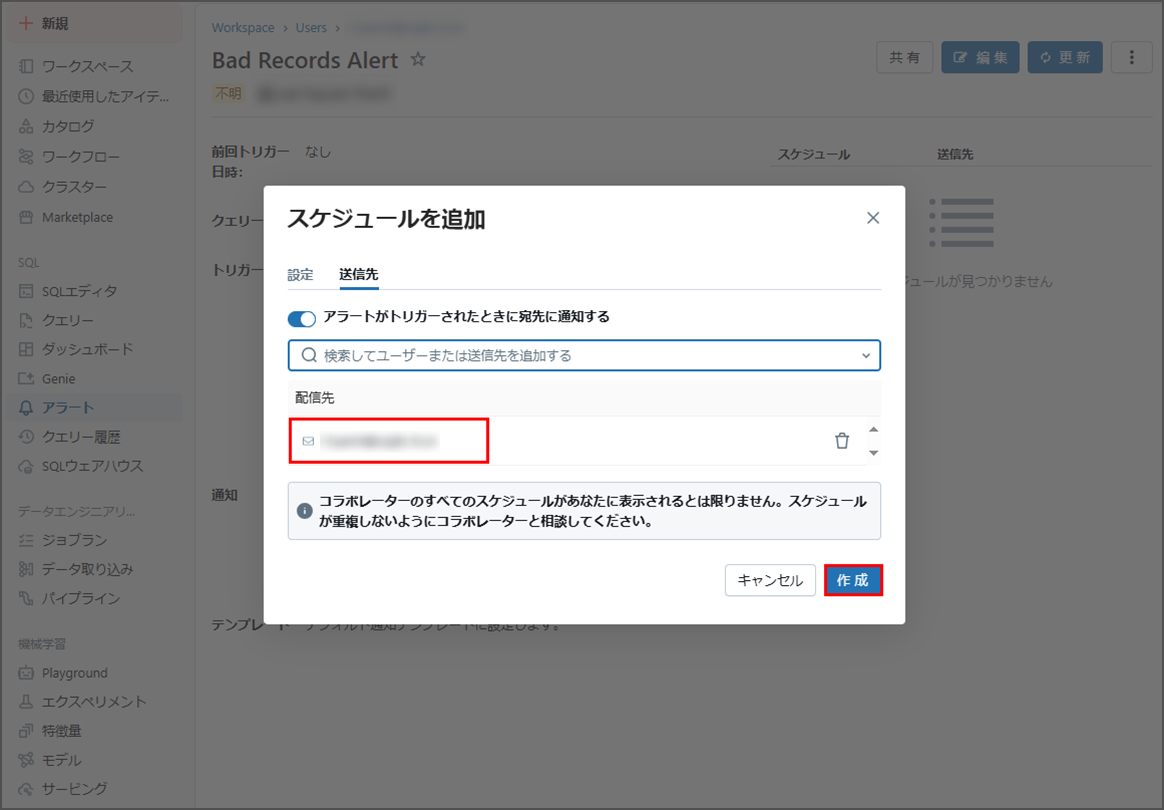The image size is (1164, 810).
Task: Click the カタログ sidebar icon
Action: [26, 126]
